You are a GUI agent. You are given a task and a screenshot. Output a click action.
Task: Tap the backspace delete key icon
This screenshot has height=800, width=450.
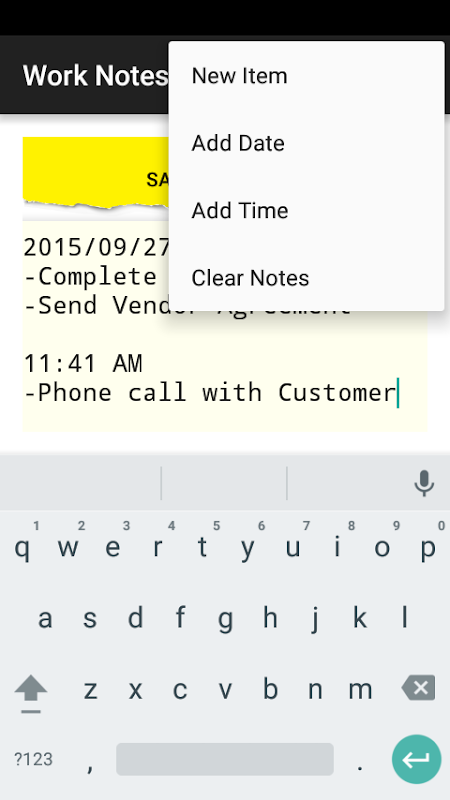coord(418,688)
